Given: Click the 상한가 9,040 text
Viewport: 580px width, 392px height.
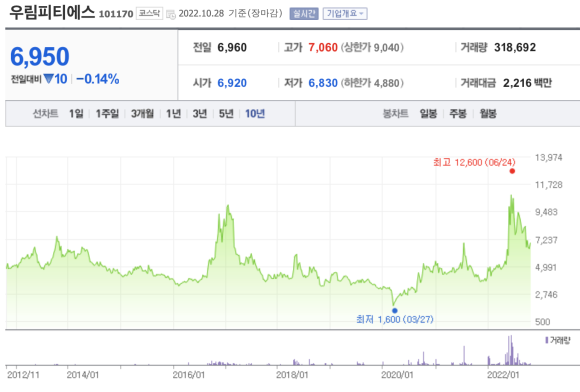Looking at the screenshot, I should [x=372, y=48].
